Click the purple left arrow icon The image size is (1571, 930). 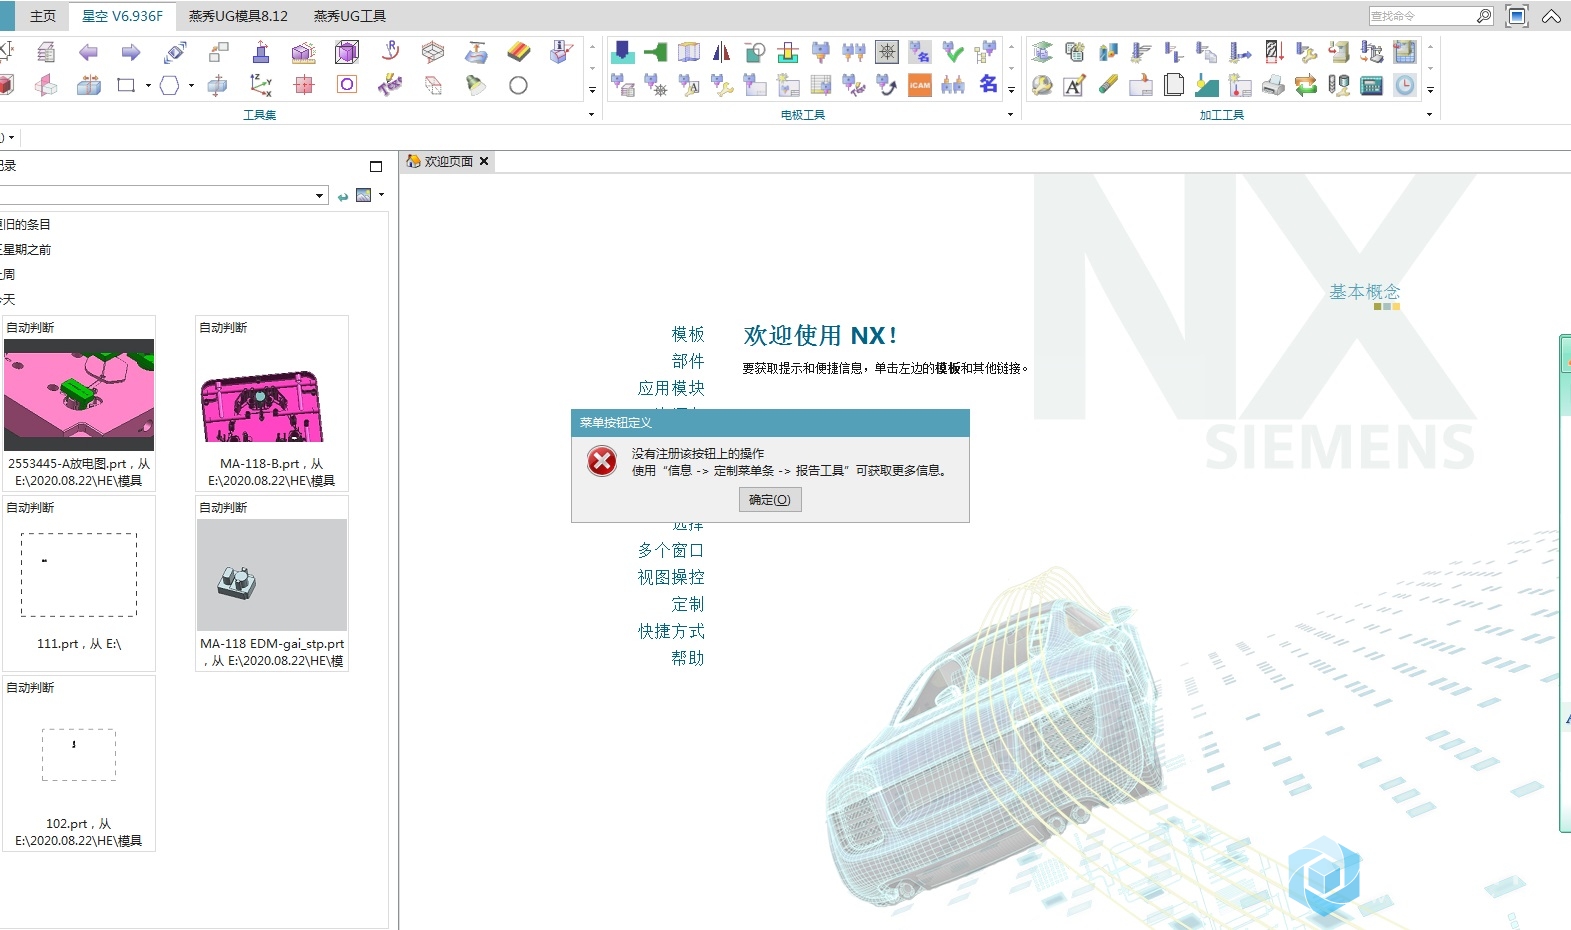88,52
